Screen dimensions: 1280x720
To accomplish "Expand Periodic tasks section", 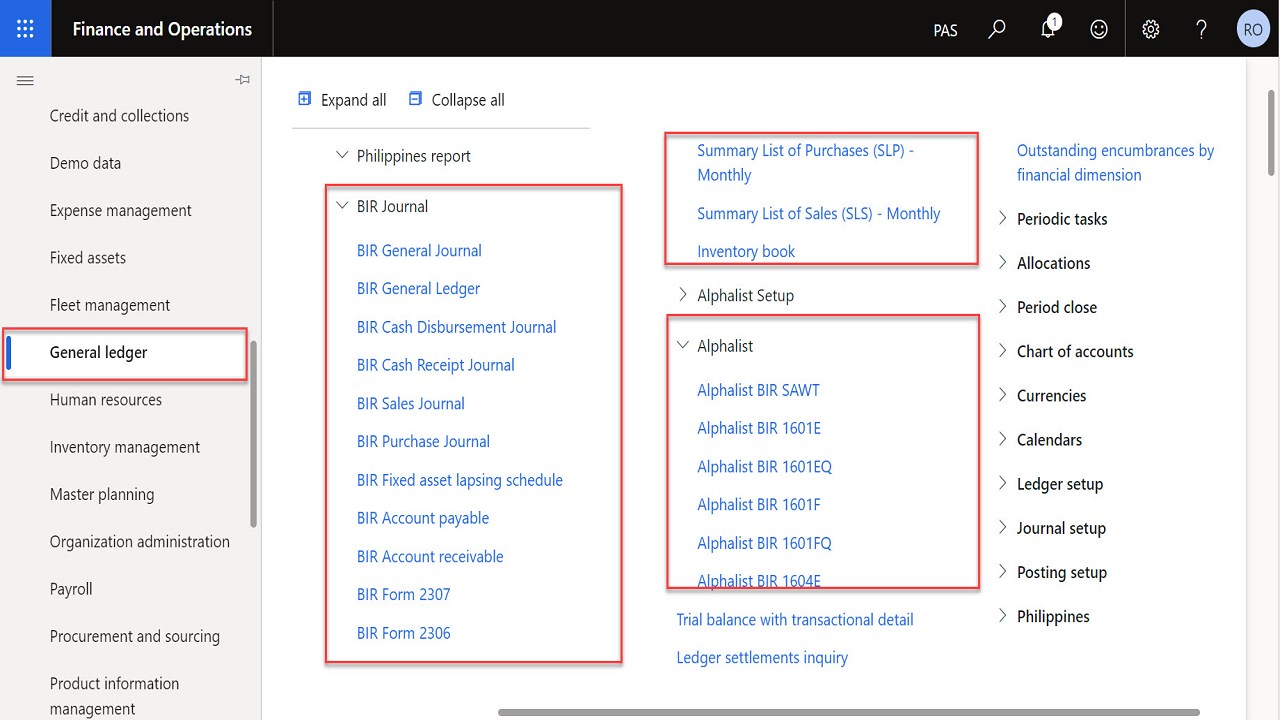I will (x=1003, y=218).
